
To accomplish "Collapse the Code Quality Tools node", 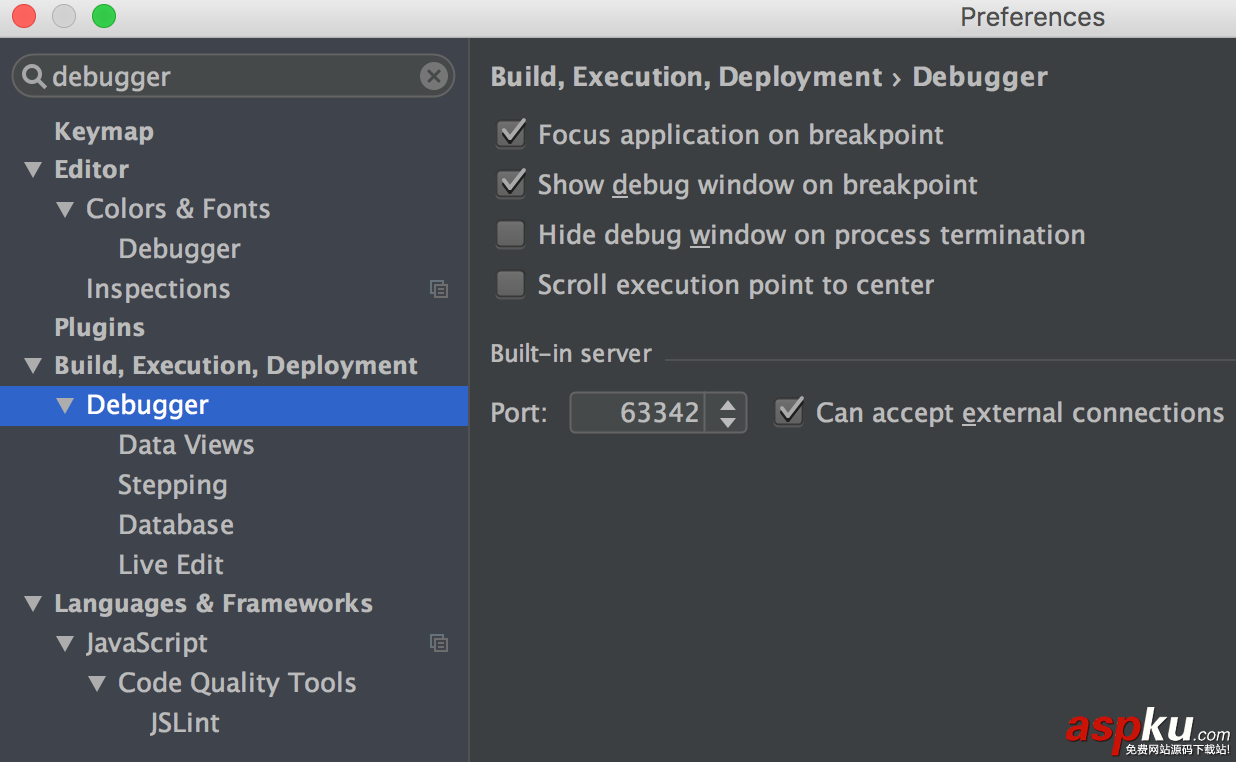I will [97, 684].
